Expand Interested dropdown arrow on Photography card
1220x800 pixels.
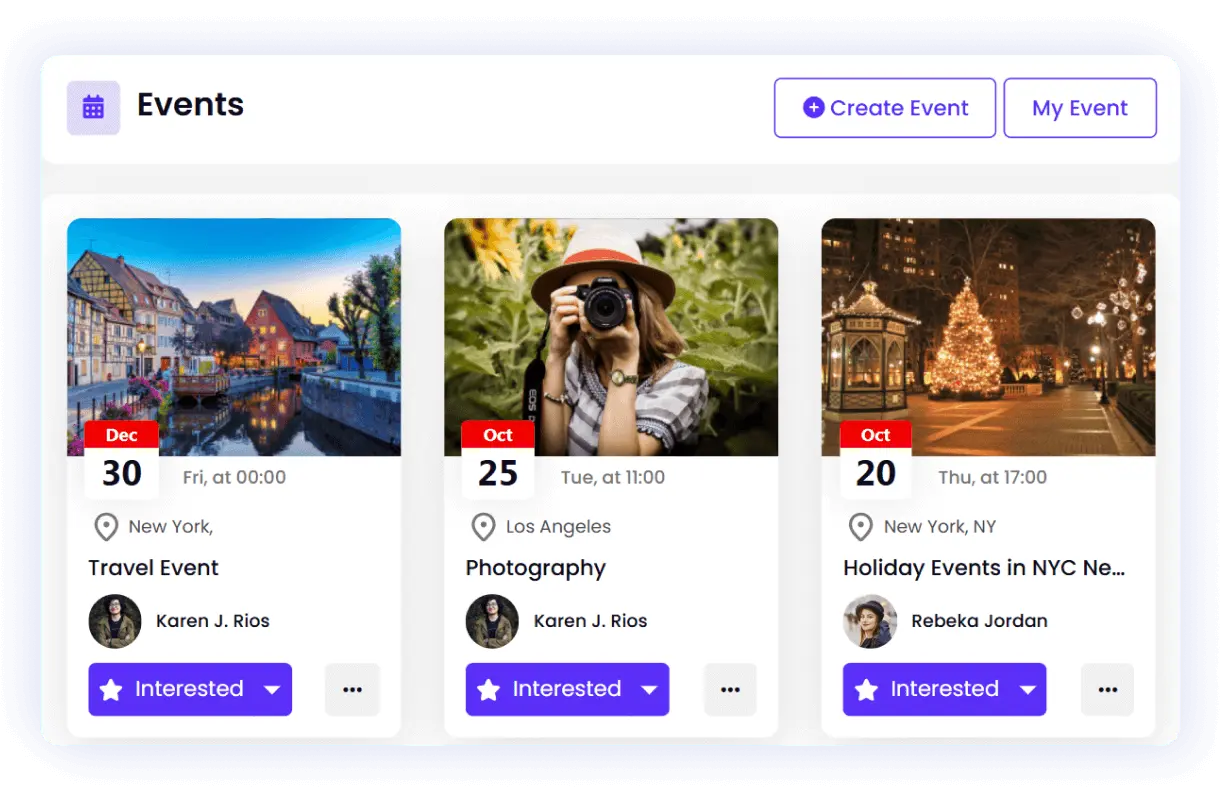click(649, 690)
